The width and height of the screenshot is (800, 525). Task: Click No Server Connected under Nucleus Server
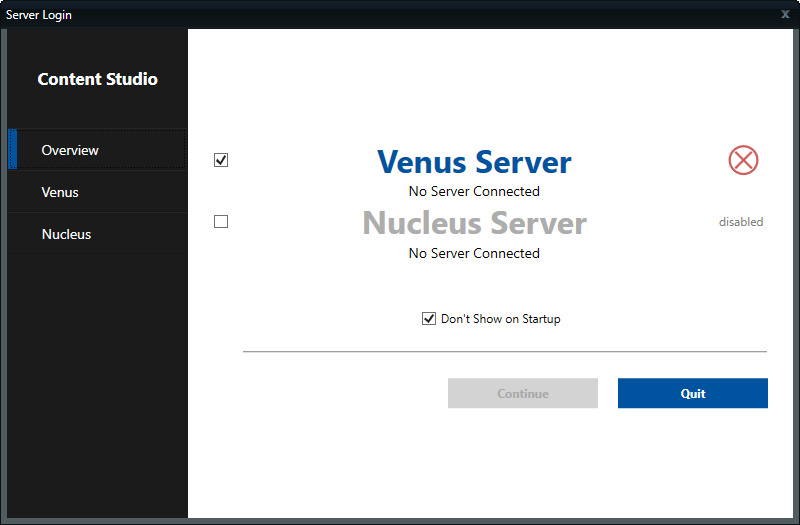pos(474,253)
